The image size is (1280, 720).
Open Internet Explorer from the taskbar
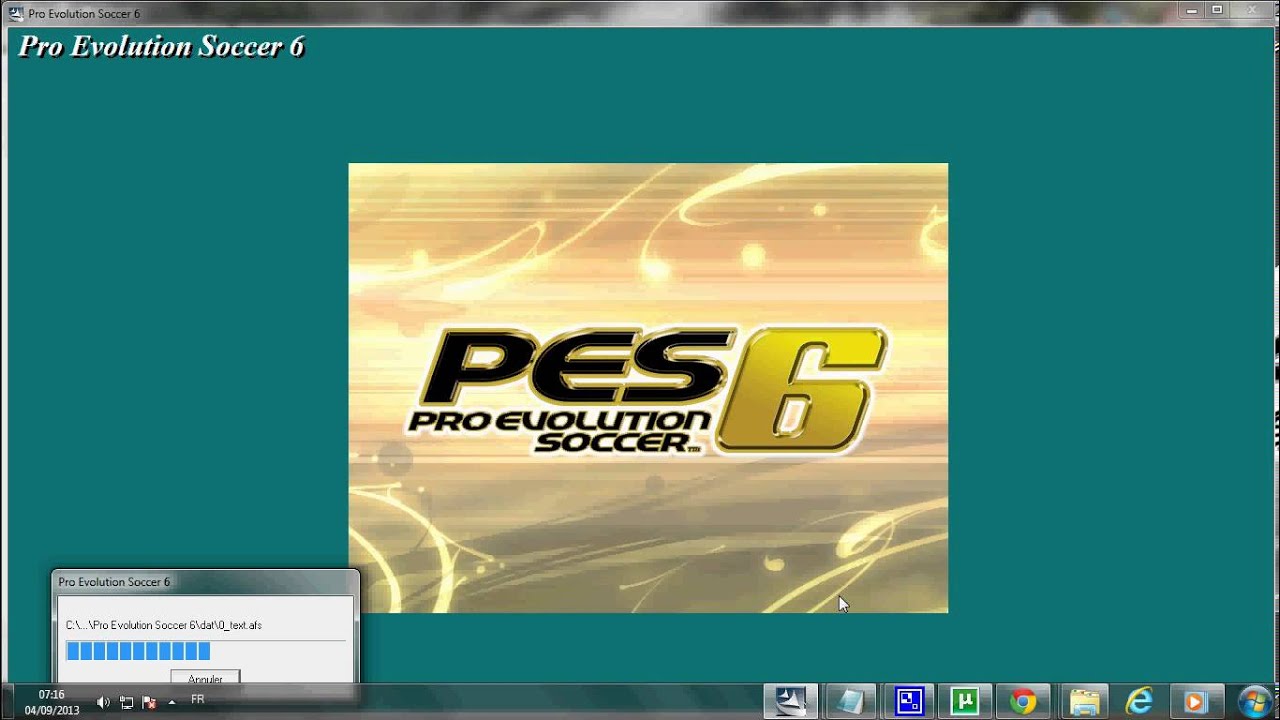pos(1139,701)
